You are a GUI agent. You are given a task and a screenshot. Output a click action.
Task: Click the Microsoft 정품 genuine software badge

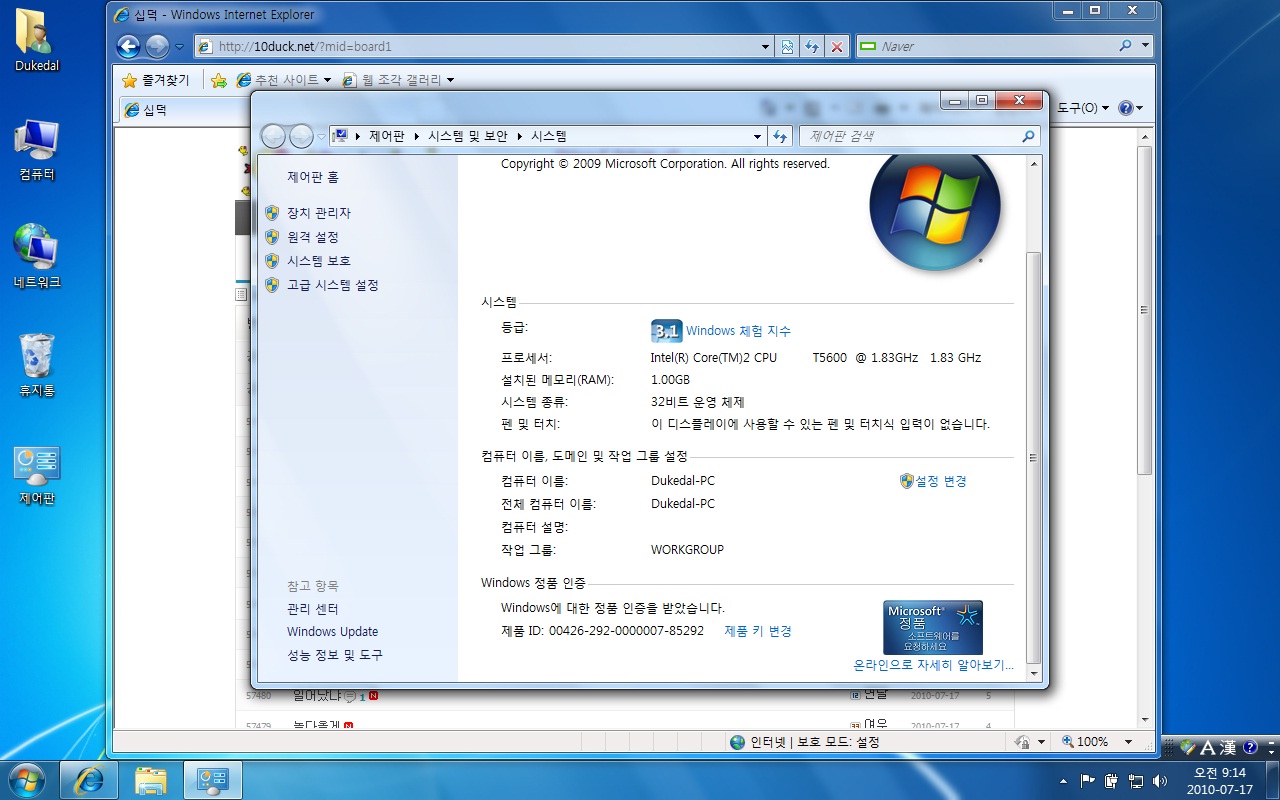[933, 627]
